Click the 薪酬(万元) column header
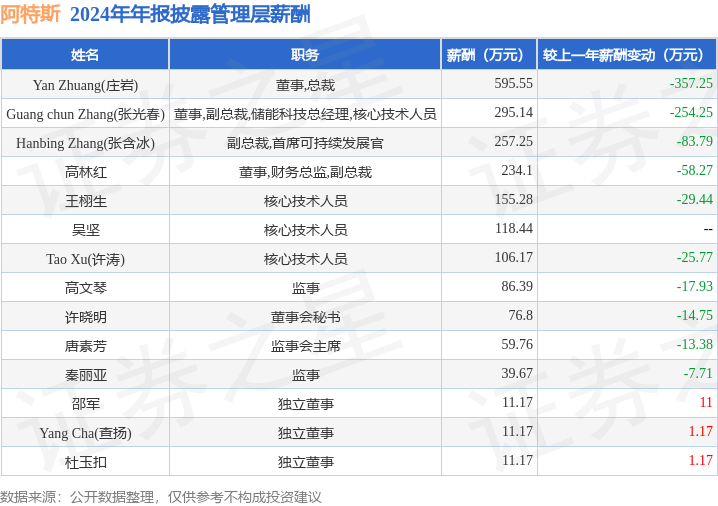The height and width of the screenshot is (506, 718). pyautogui.click(x=489, y=55)
